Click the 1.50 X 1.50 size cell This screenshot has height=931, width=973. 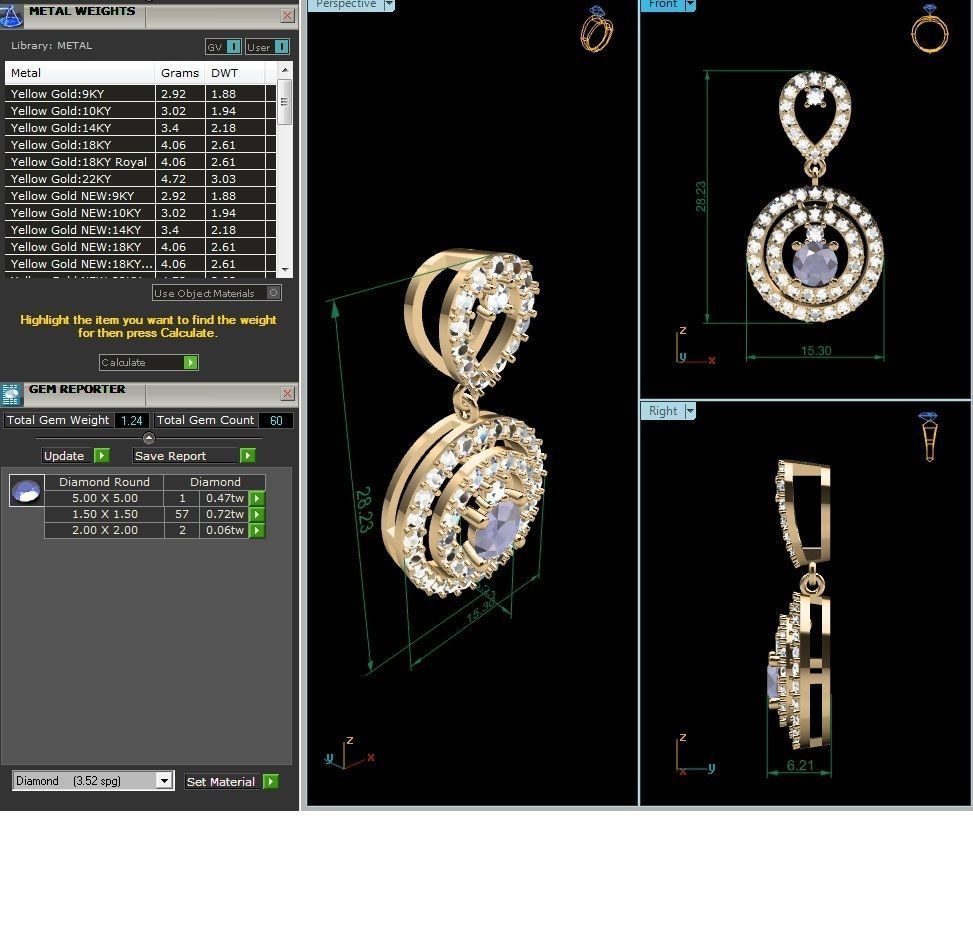pos(104,515)
